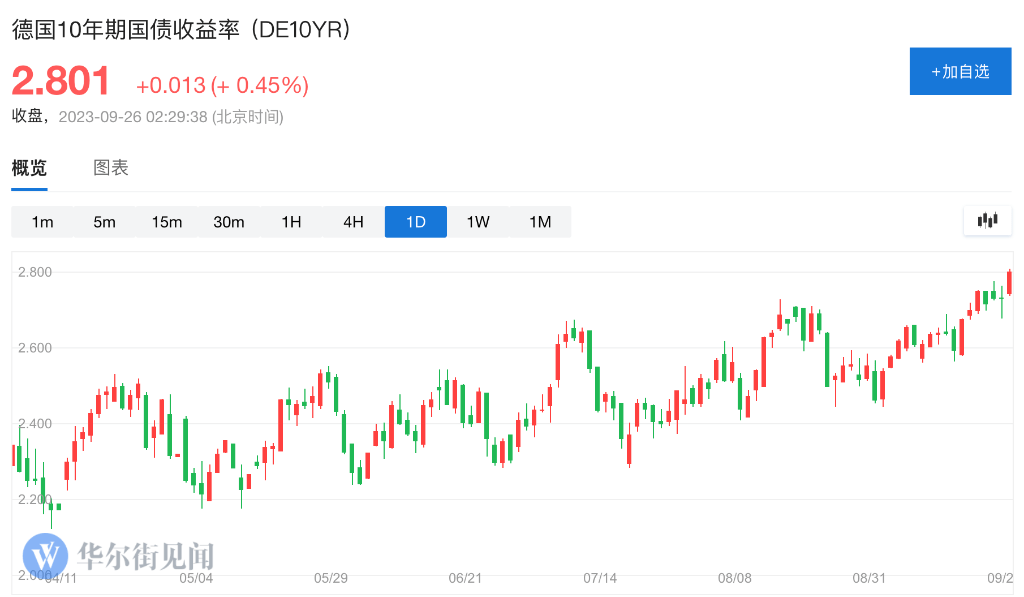The image size is (1024, 597).
Task: Click the 07/14 date label on x-axis
Action: (600, 578)
